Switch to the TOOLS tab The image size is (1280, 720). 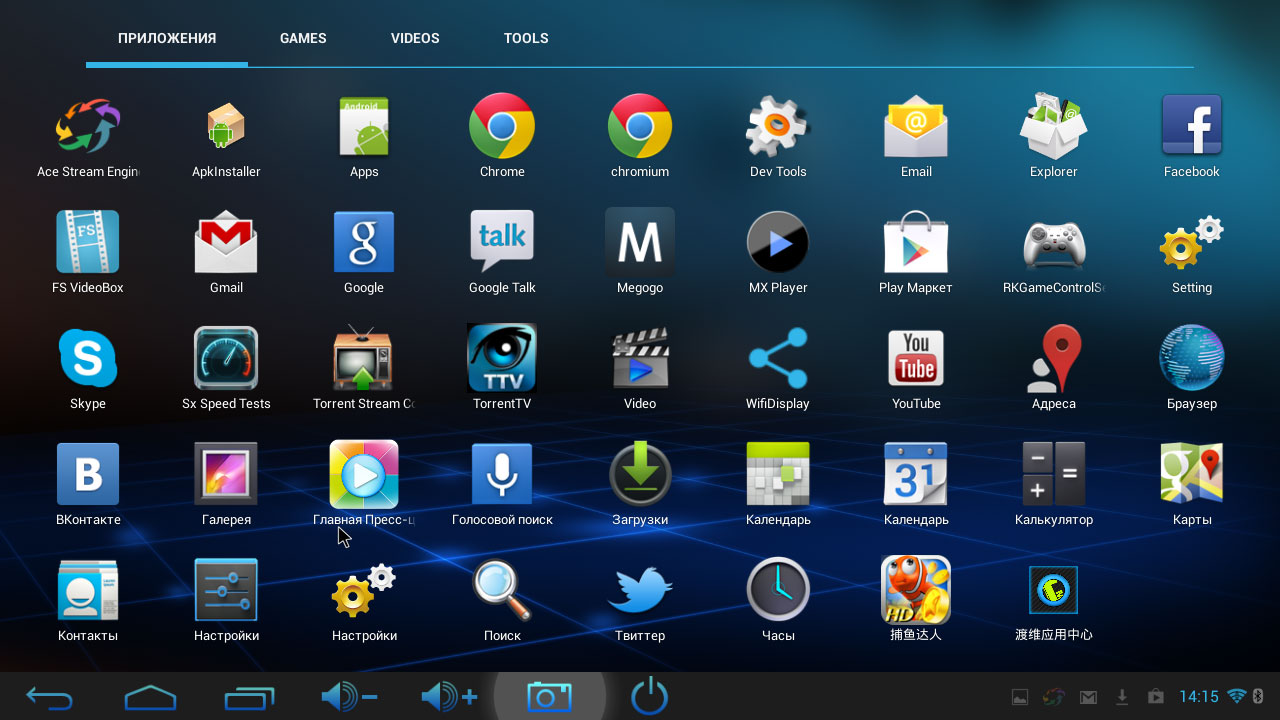pyautogui.click(x=526, y=38)
